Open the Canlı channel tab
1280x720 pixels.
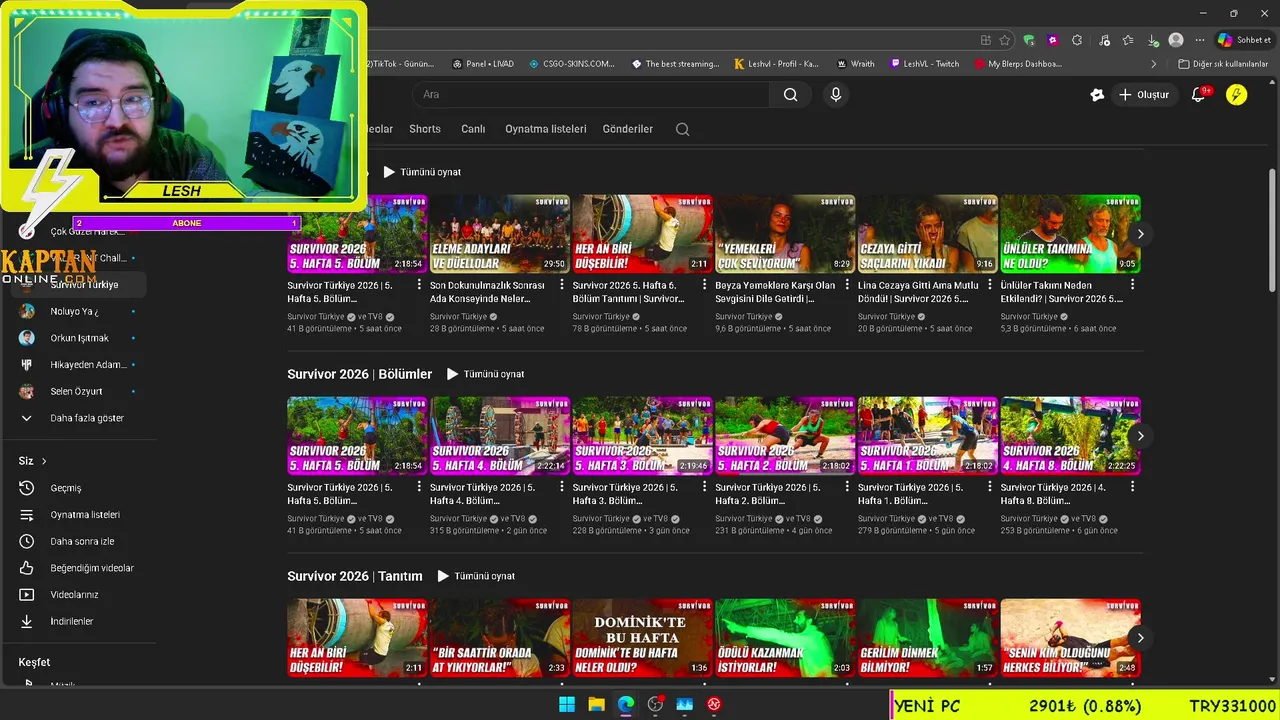tap(473, 129)
